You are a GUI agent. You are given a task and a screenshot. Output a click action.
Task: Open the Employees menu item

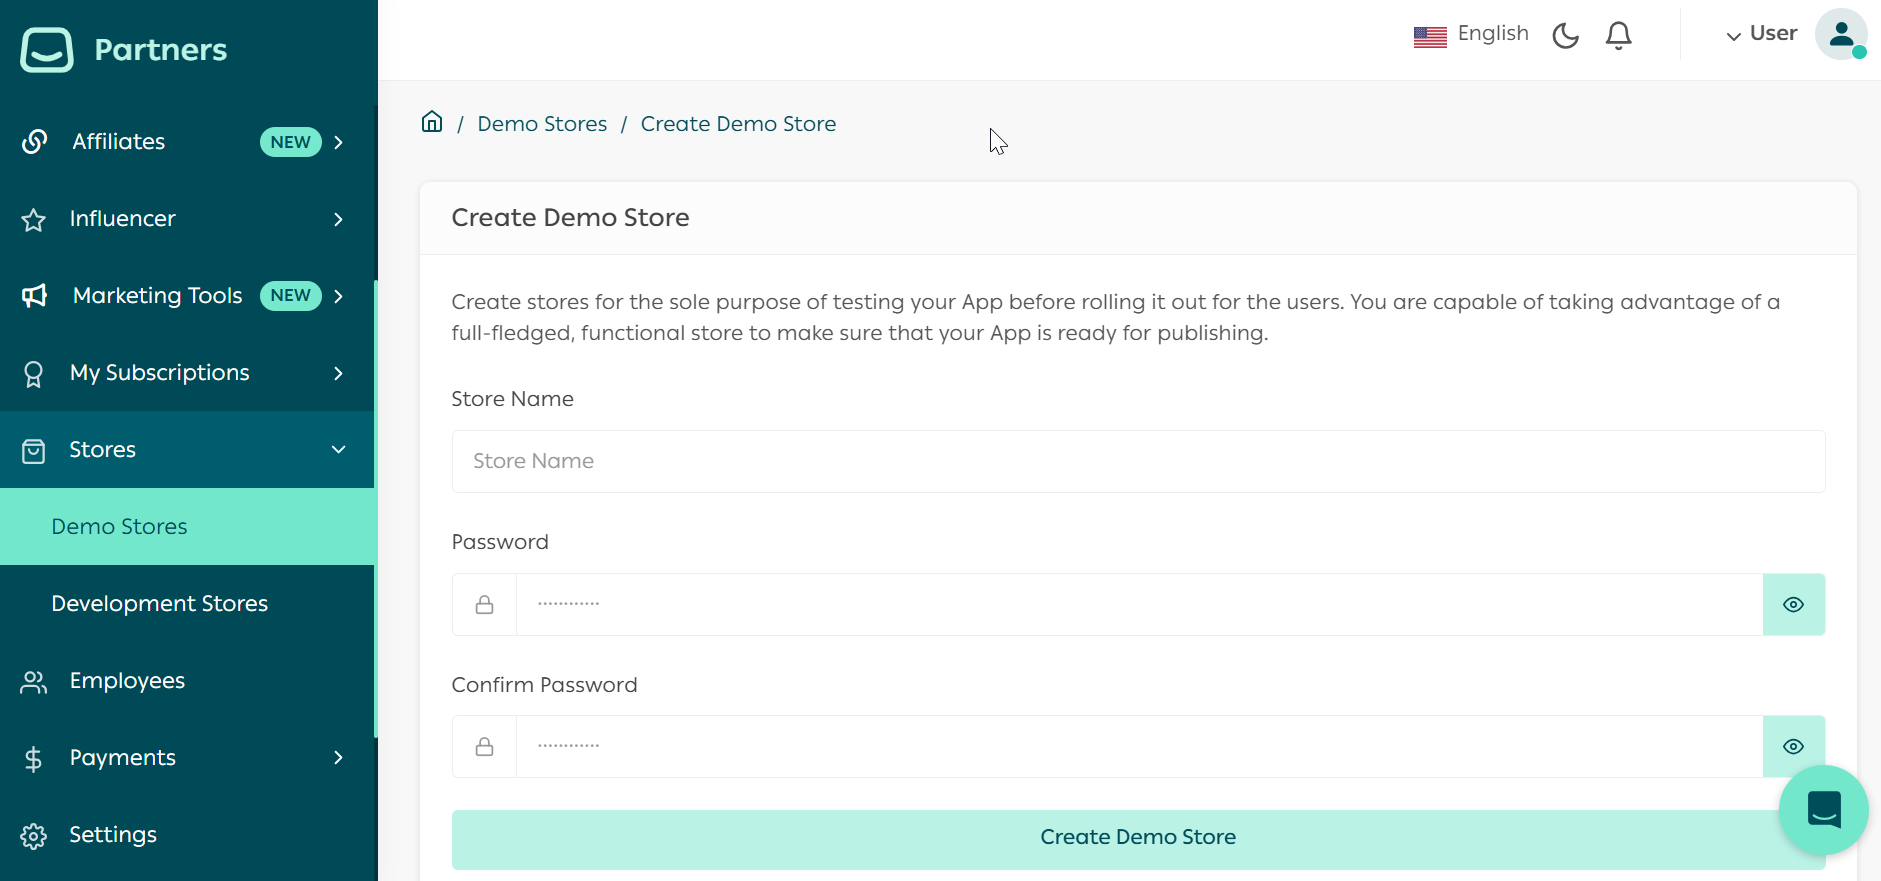(187, 681)
